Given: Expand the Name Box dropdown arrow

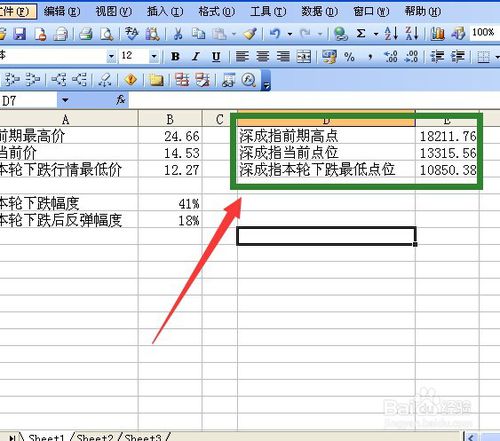Looking at the screenshot, I should pyautogui.click(x=65, y=100).
